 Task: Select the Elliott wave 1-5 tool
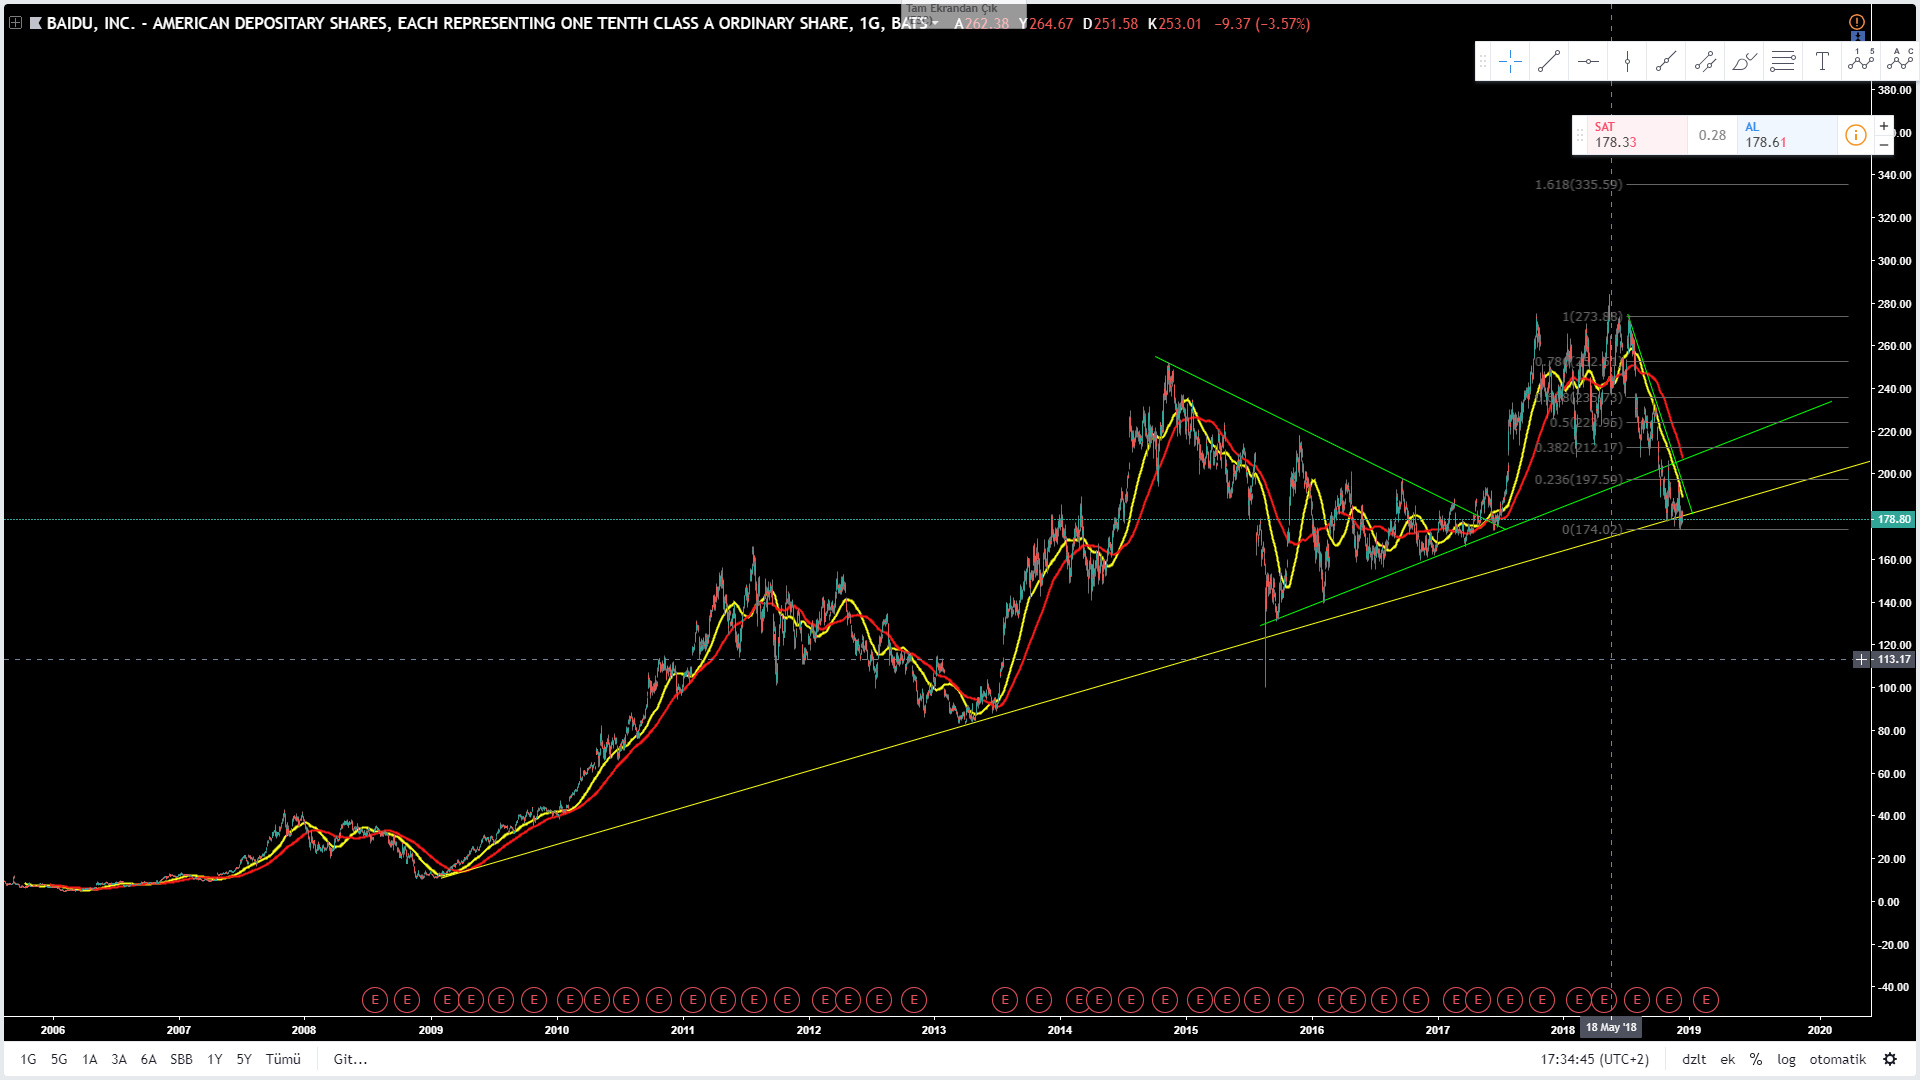click(1861, 62)
